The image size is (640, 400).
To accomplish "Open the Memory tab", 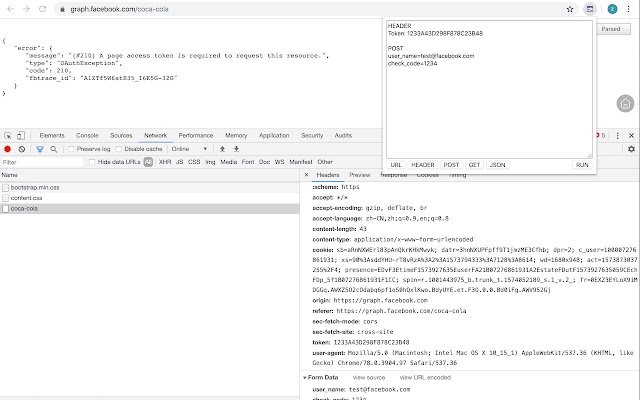I will pyautogui.click(x=236, y=136).
